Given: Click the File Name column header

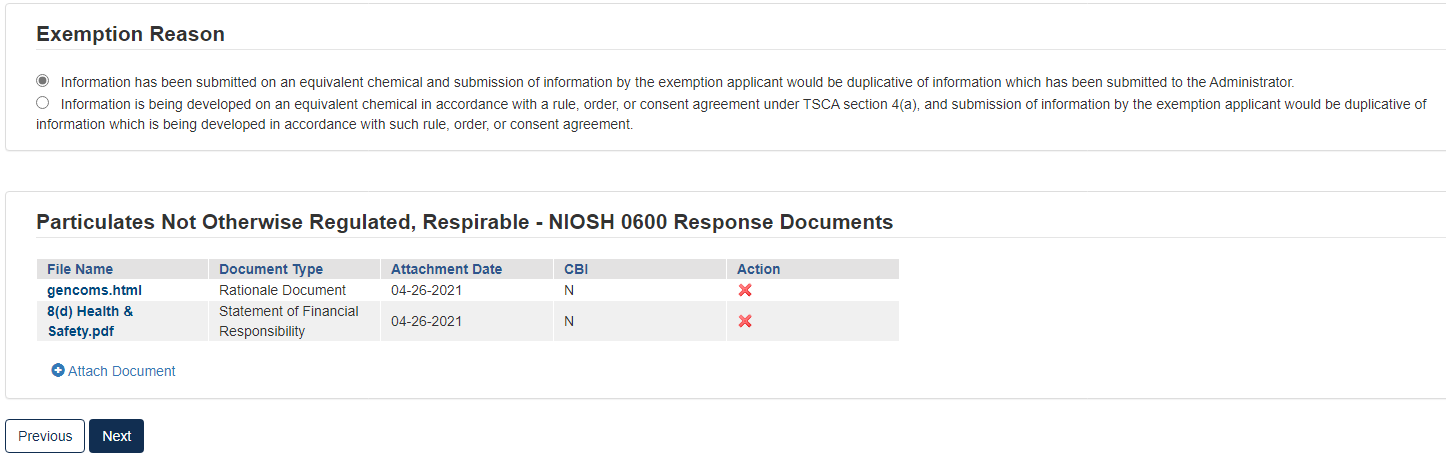Looking at the screenshot, I should [x=80, y=269].
